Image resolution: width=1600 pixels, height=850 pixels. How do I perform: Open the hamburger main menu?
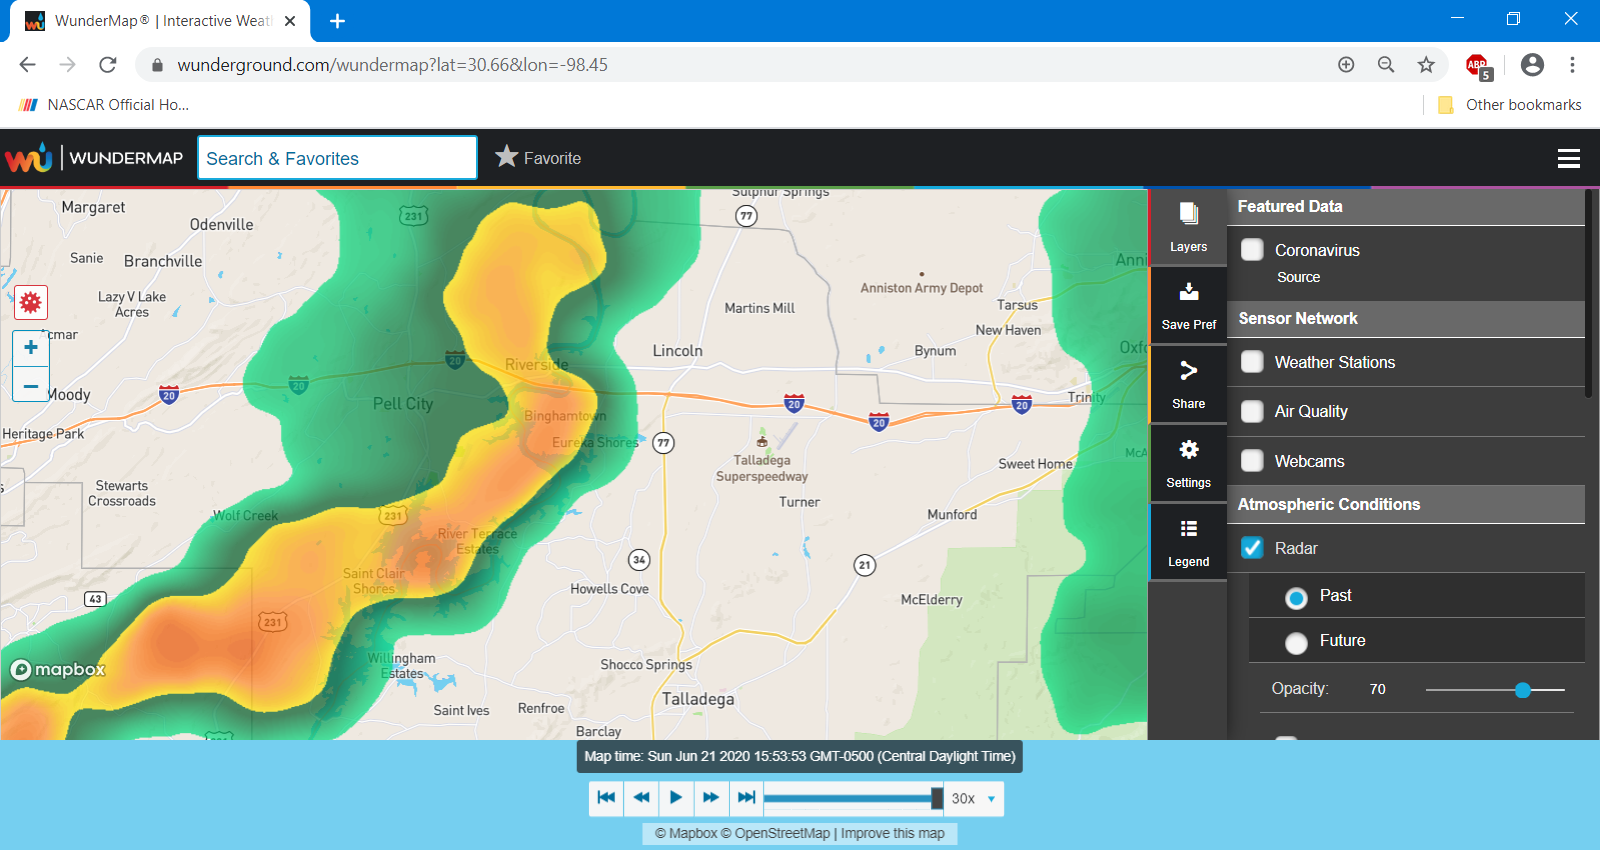click(x=1568, y=158)
